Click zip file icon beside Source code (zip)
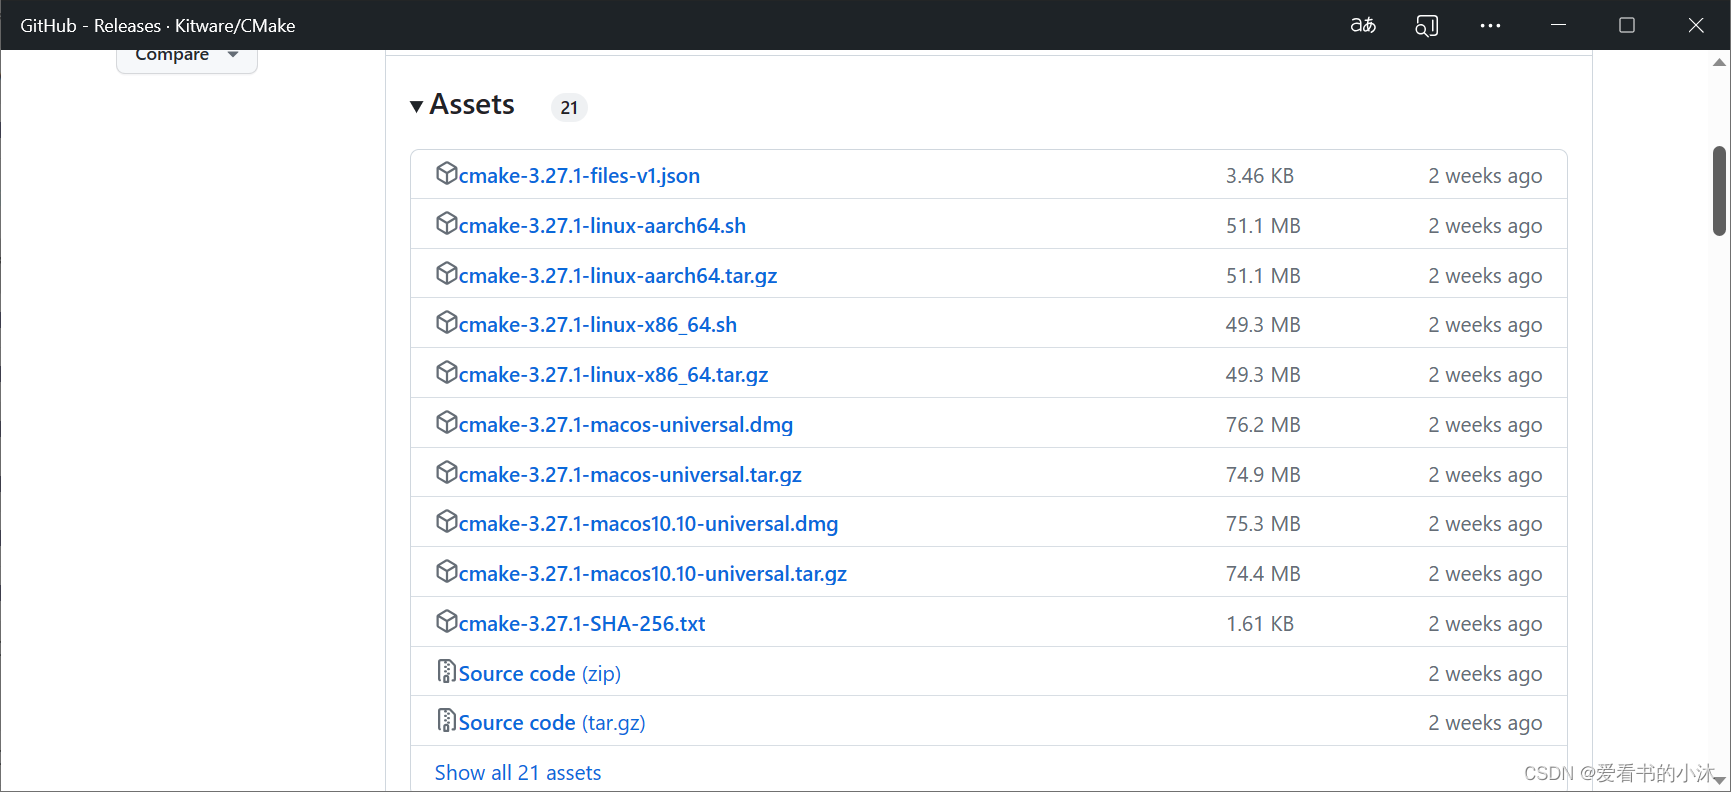 tap(447, 671)
